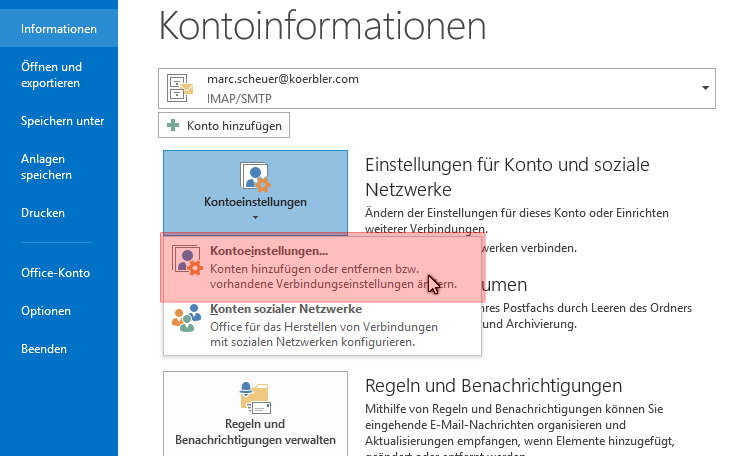Click Beenden to quit Outlook
This screenshot has width=735, height=456.
44,348
